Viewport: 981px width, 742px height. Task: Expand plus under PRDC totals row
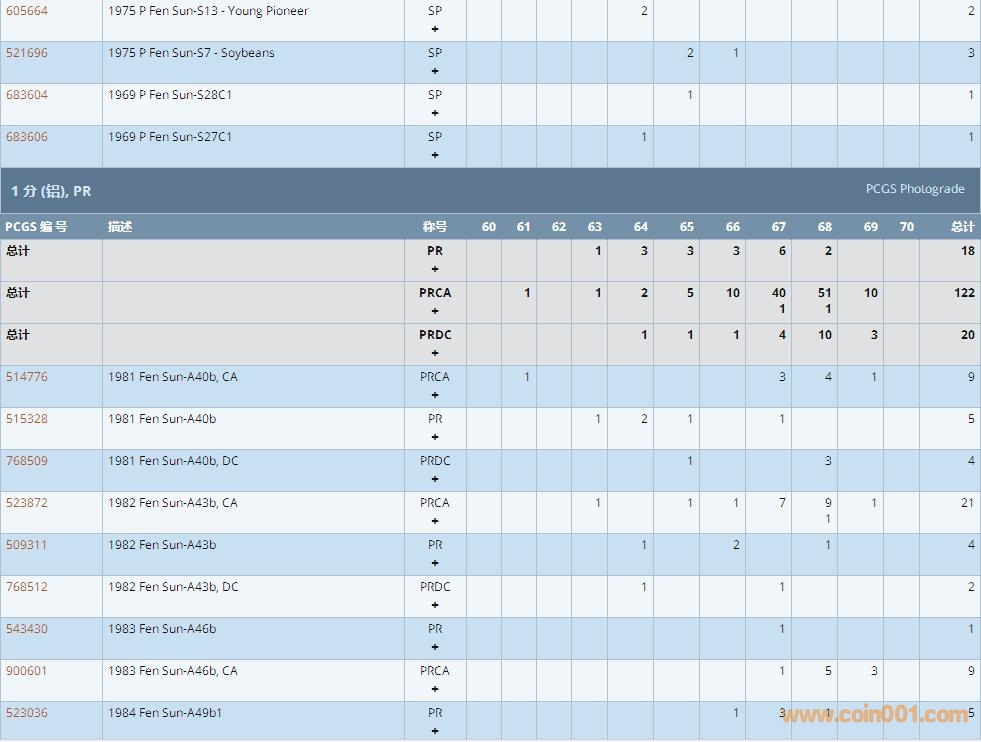pos(435,353)
